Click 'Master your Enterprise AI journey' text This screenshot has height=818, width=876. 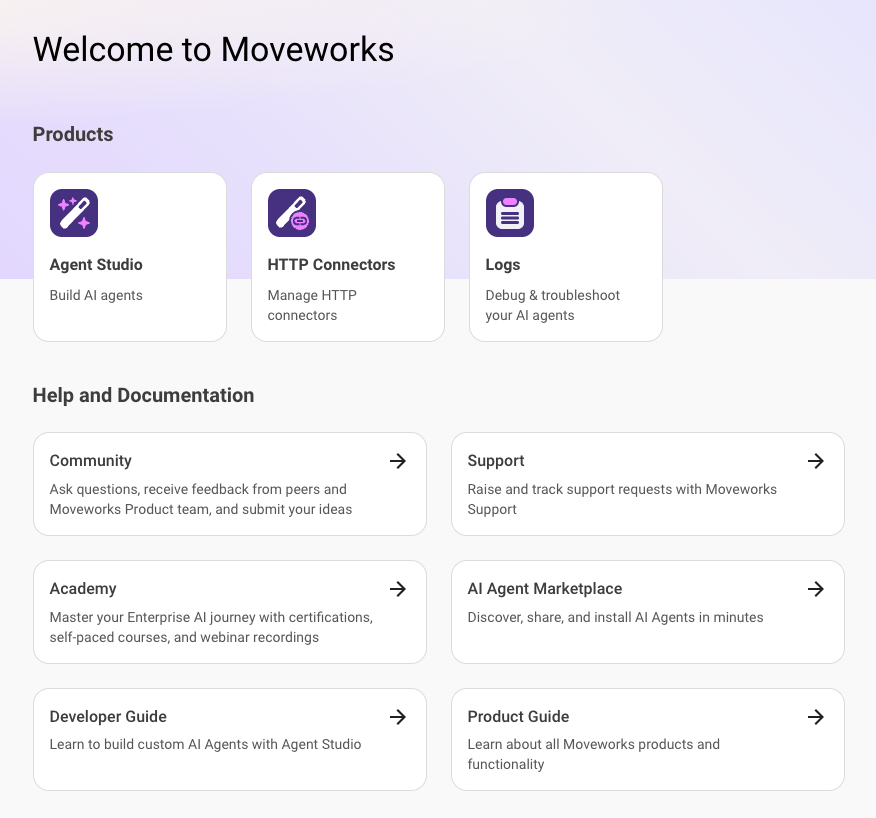coord(211,627)
